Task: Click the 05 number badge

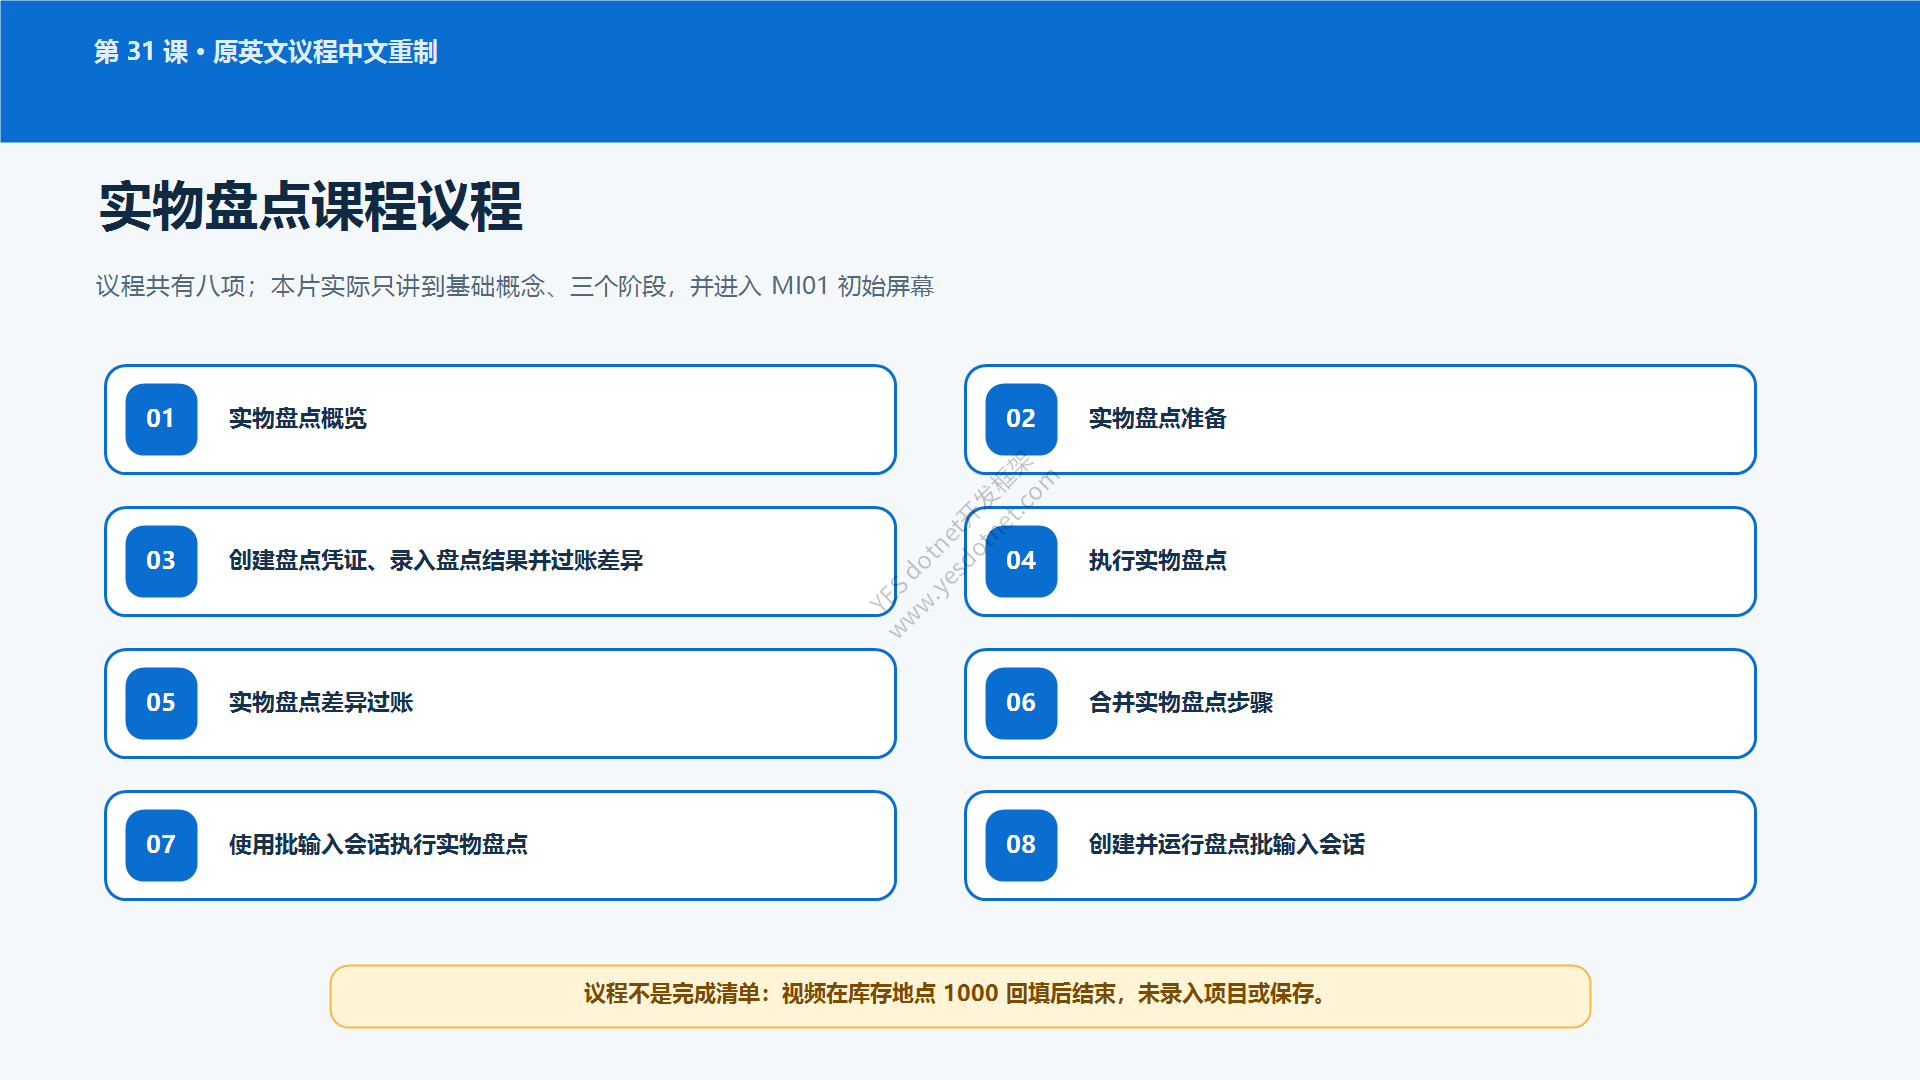Action: pyautogui.click(x=161, y=703)
